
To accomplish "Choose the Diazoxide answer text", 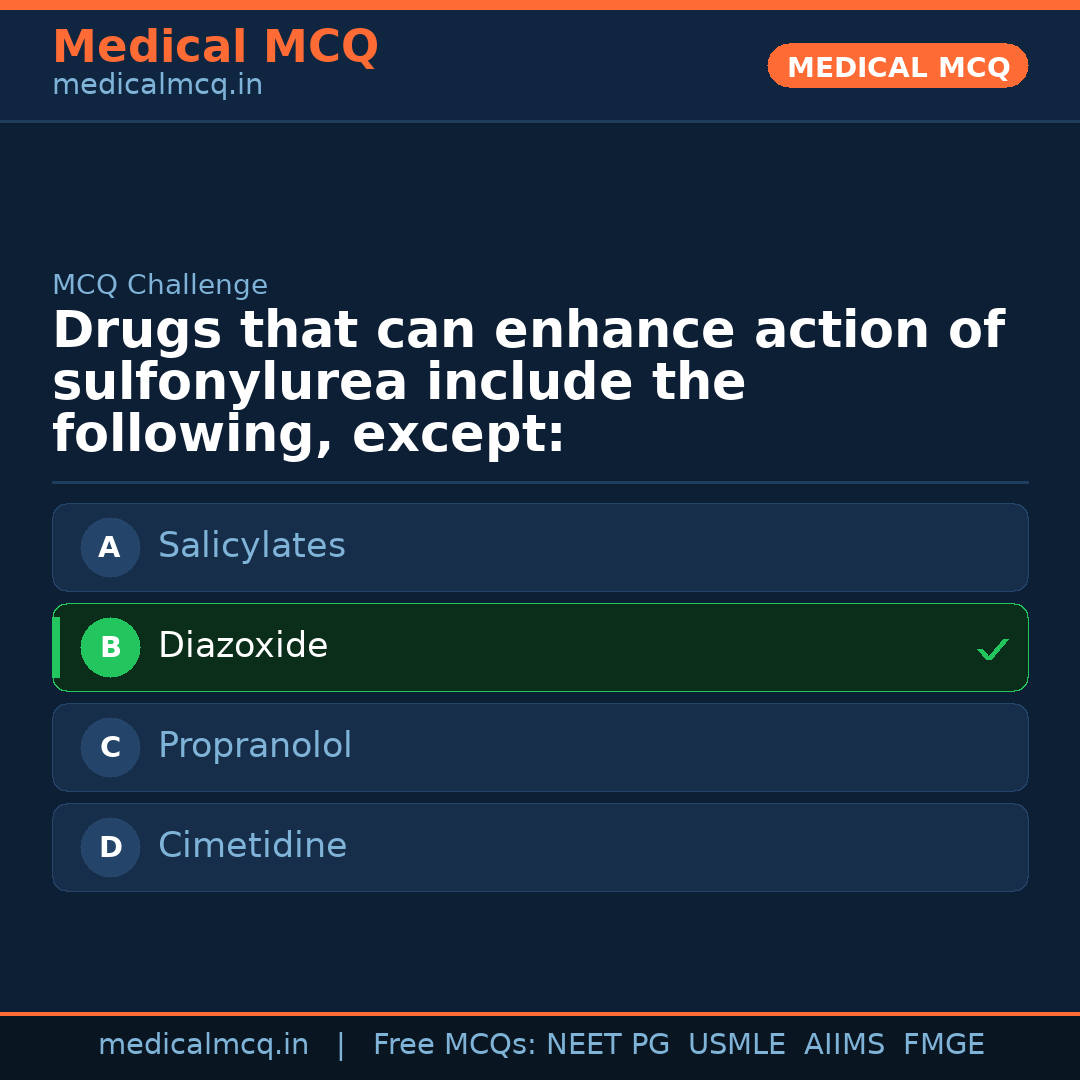I will (243, 646).
